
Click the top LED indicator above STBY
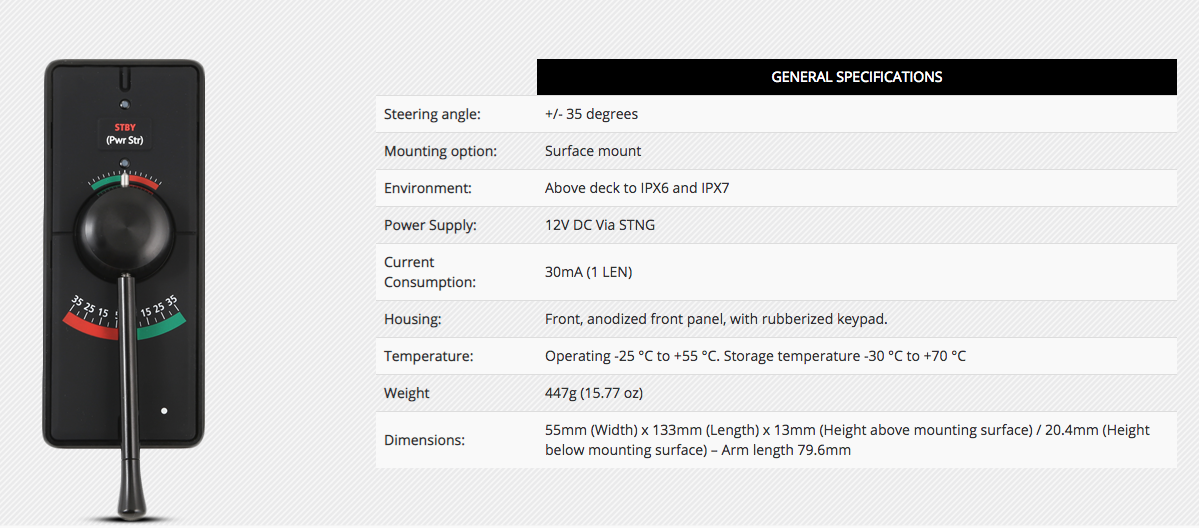[x=125, y=103]
